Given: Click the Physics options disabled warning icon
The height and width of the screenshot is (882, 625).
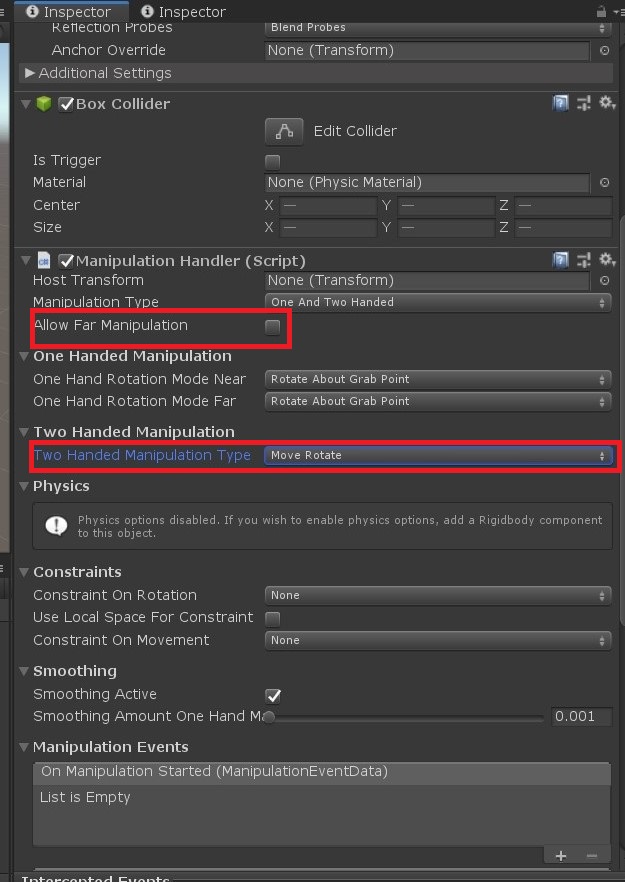Looking at the screenshot, I should pyautogui.click(x=56, y=526).
